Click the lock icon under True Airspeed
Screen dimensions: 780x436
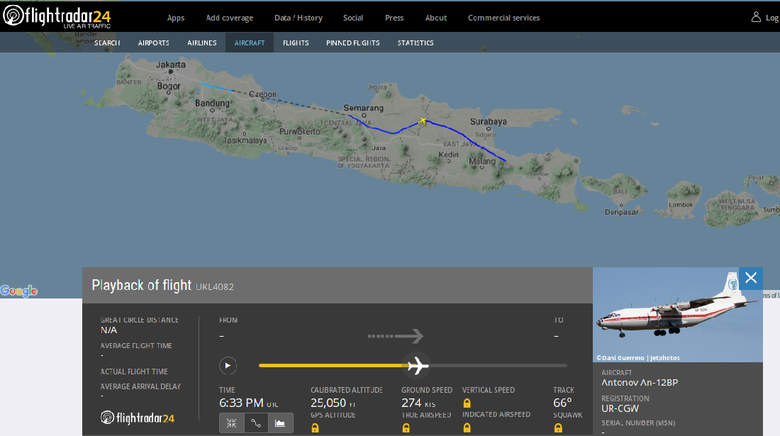pyautogui.click(x=406, y=428)
